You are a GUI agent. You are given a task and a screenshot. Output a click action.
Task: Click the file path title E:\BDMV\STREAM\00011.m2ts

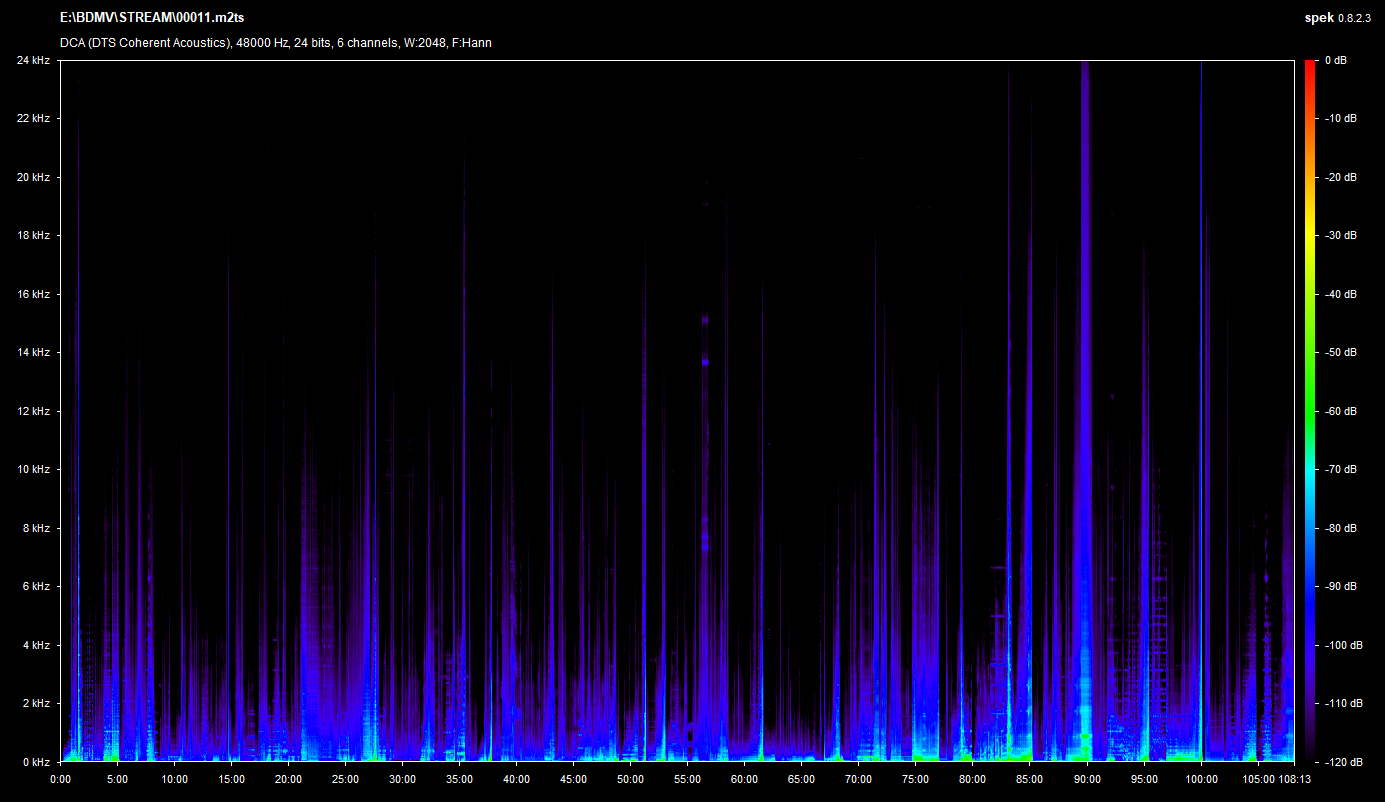(151, 17)
